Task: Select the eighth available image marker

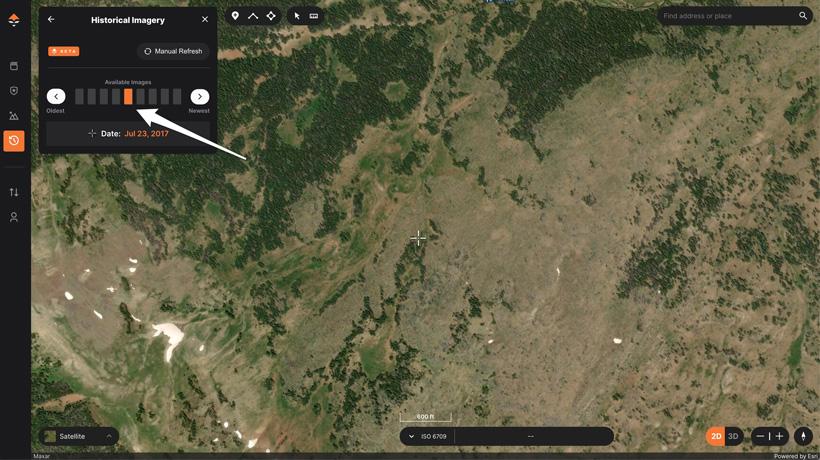Action: [x=165, y=96]
